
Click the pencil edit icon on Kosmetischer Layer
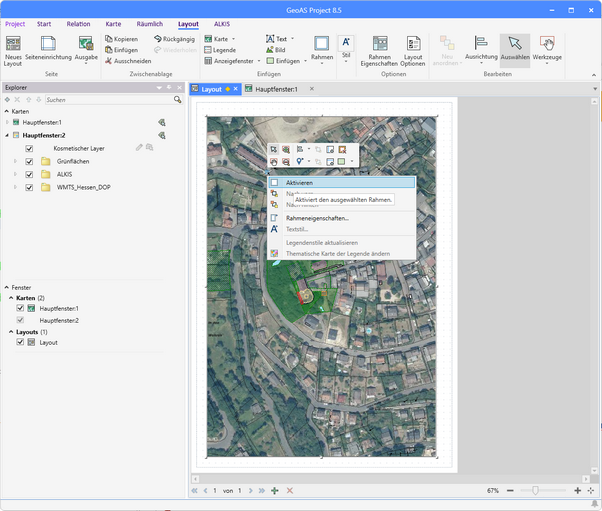139,147
